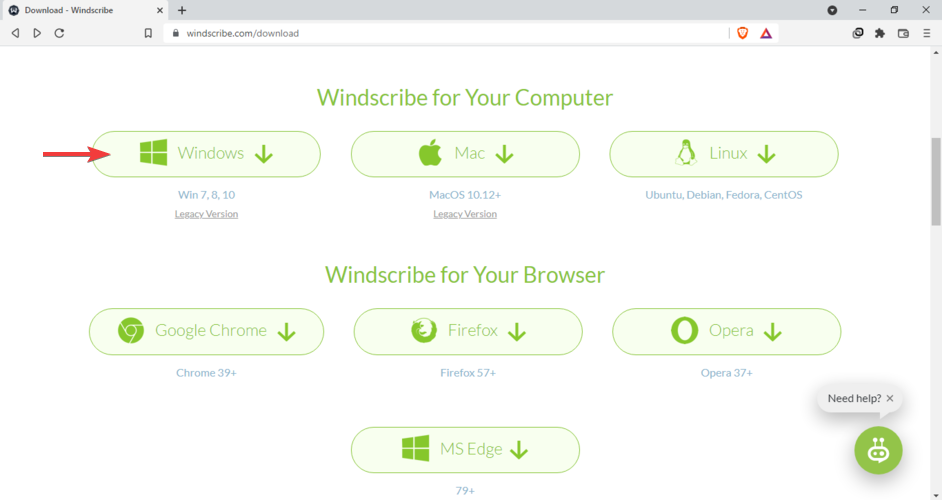Click the Windscribe for Your Computer heading
This screenshot has width=942, height=500.
[465, 97]
